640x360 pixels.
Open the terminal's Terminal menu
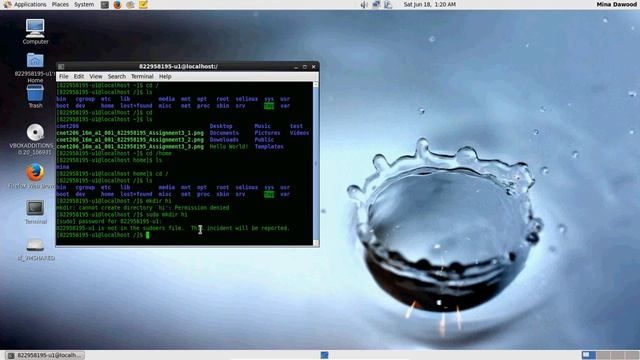[x=142, y=76]
